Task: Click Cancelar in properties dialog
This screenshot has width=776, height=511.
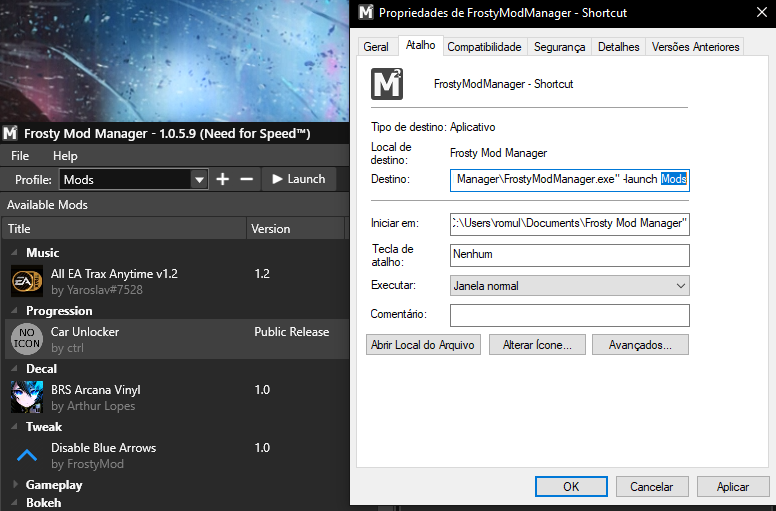Action: [x=652, y=487]
